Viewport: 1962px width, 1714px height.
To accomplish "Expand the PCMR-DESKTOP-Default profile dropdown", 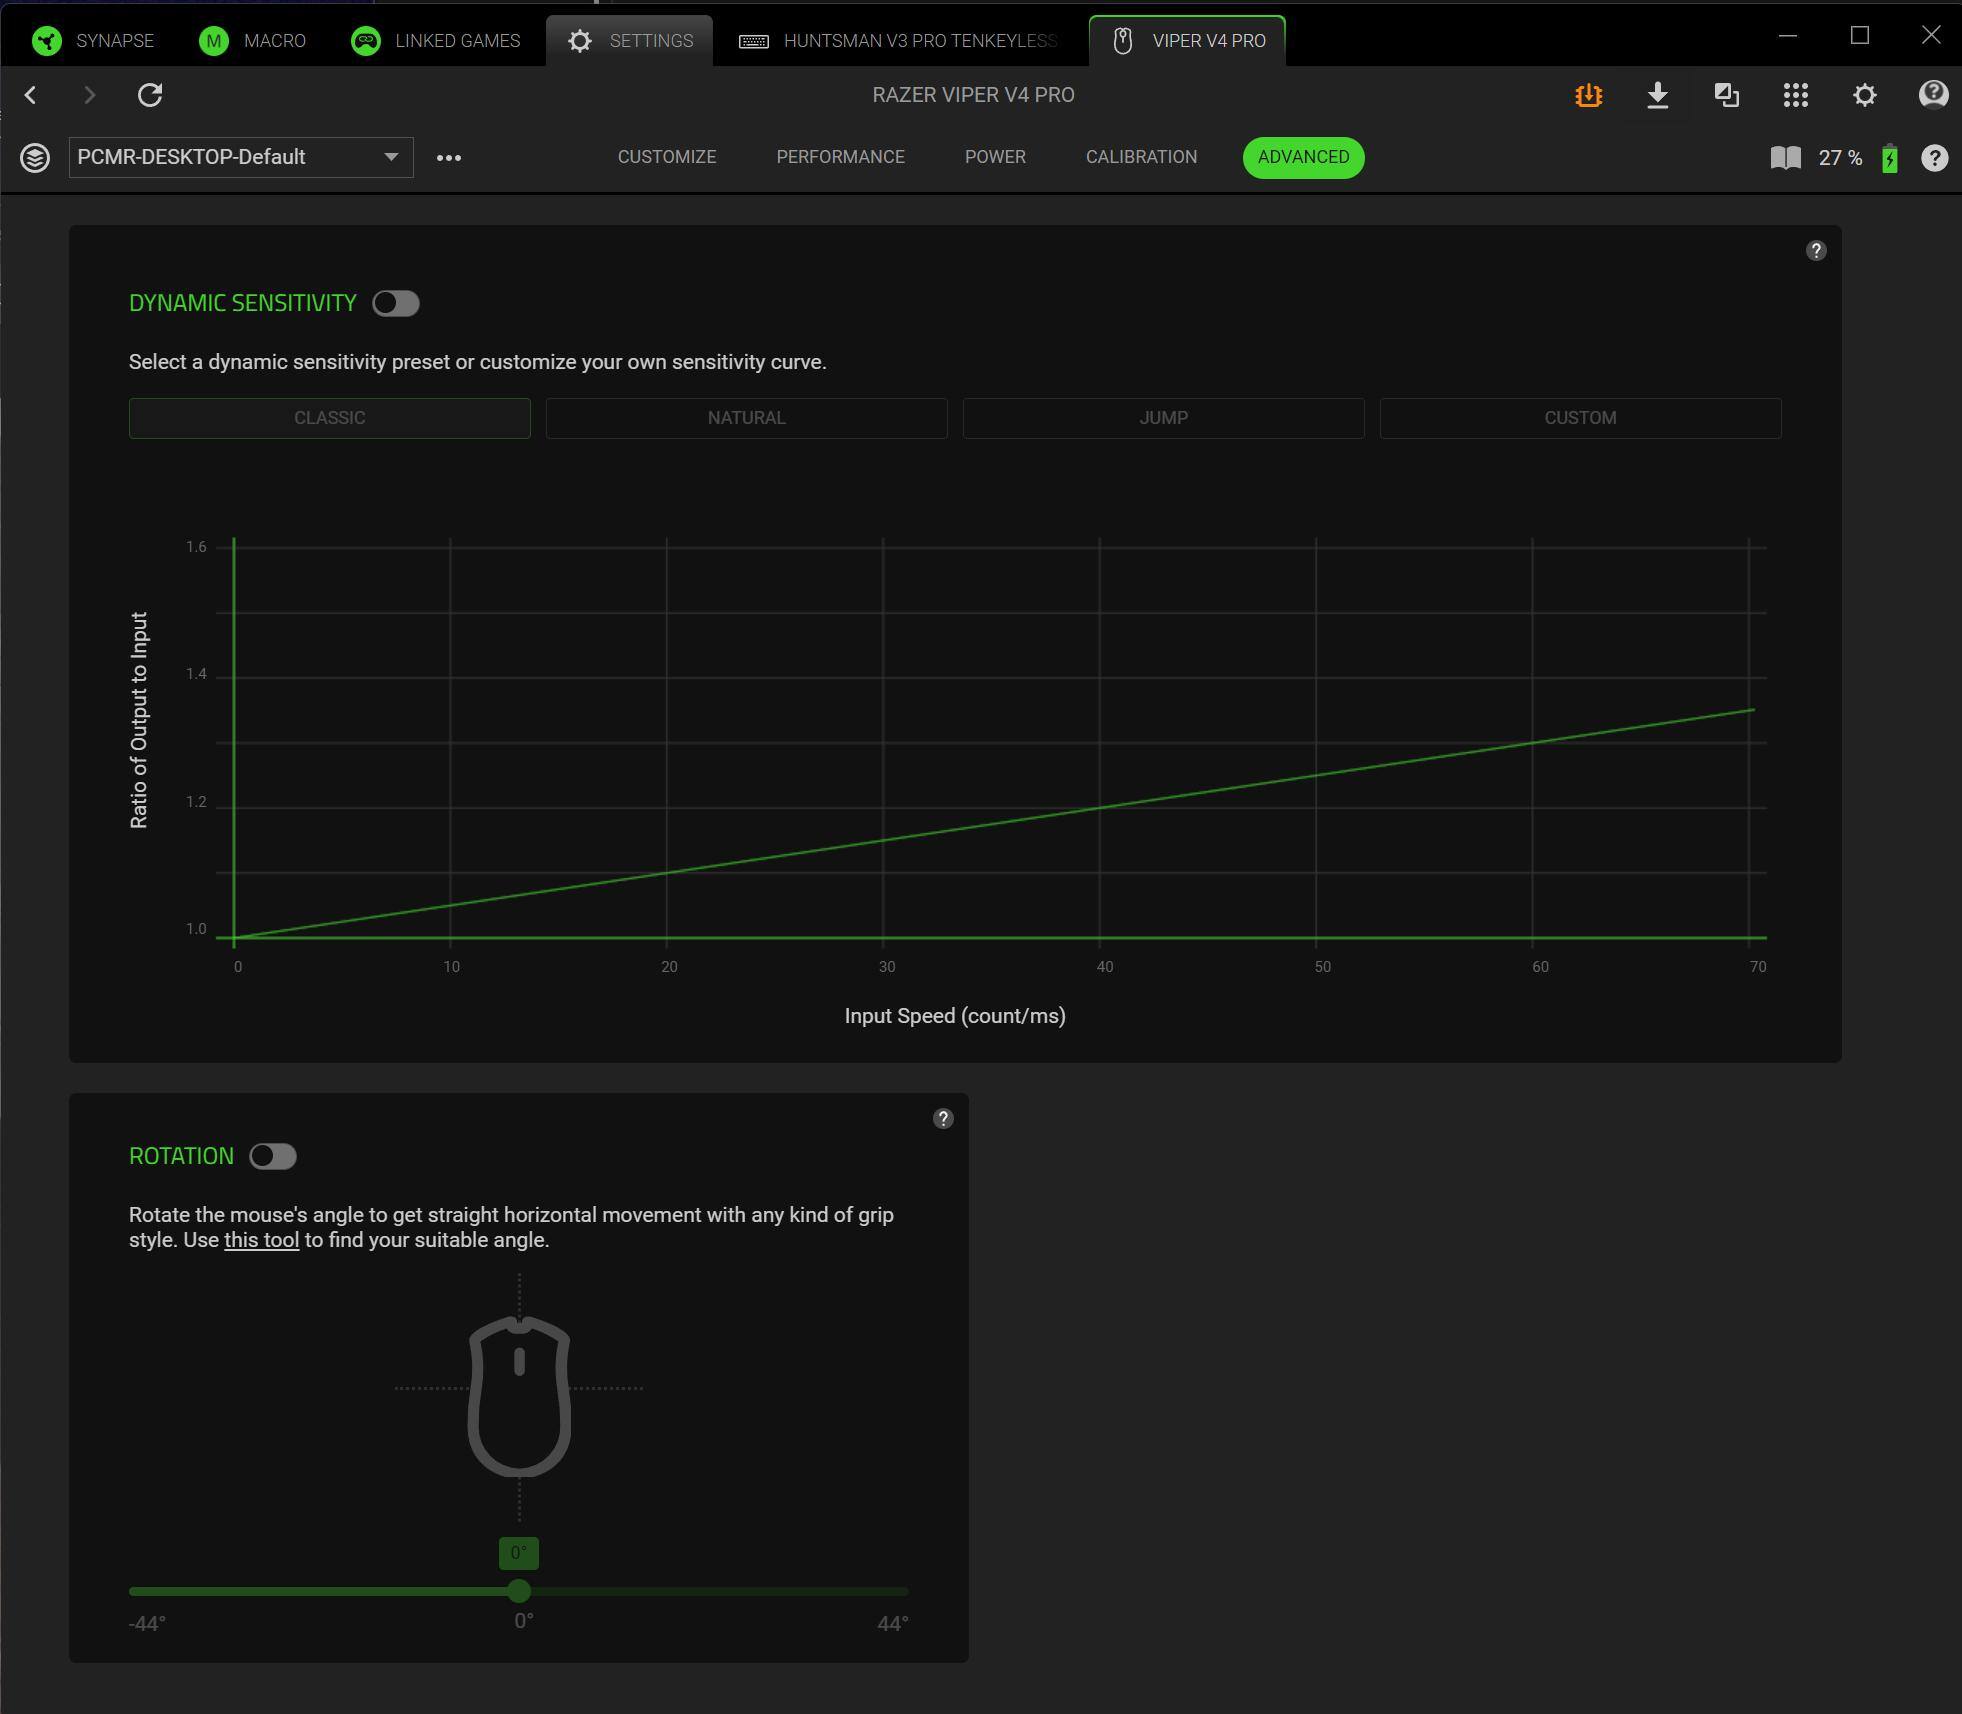I will (241, 158).
